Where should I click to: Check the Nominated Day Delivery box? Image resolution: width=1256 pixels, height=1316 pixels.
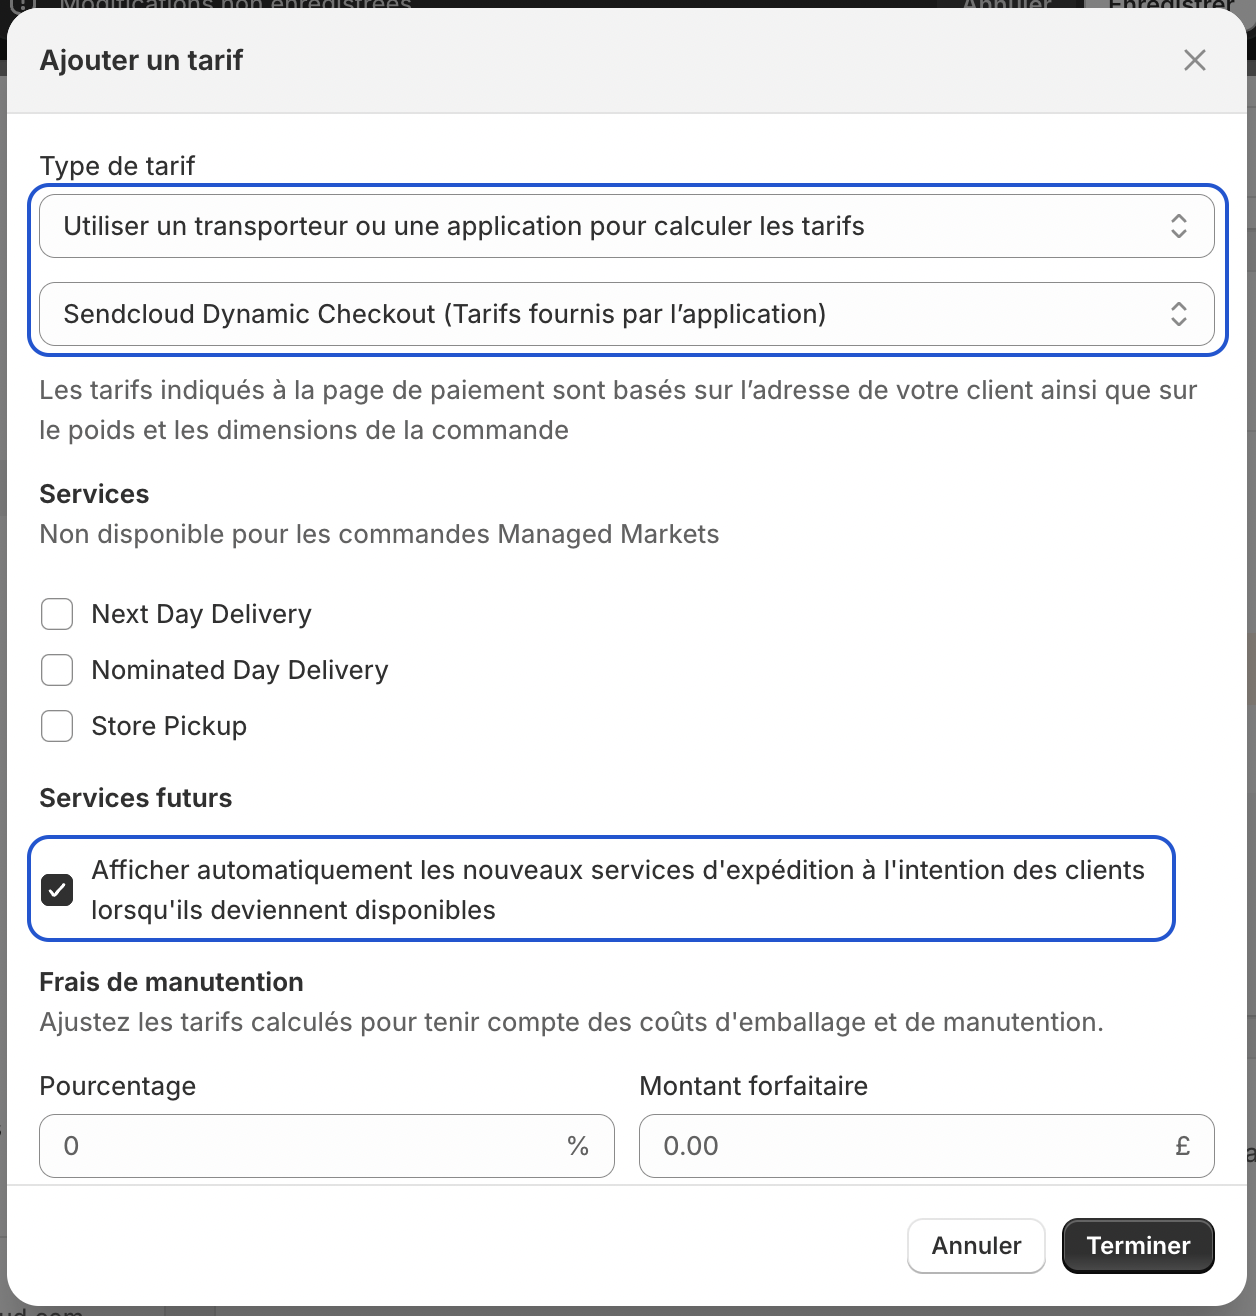coord(57,670)
